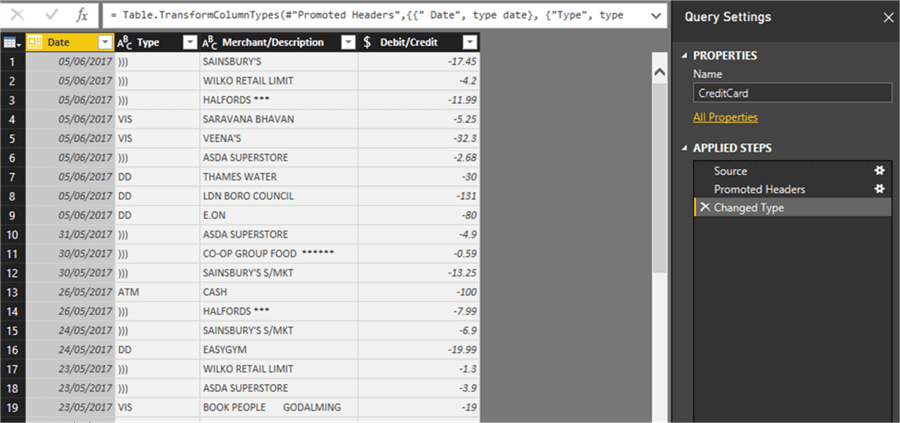Click the CASH merchant cell

pyautogui.click(x=279, y=292)
